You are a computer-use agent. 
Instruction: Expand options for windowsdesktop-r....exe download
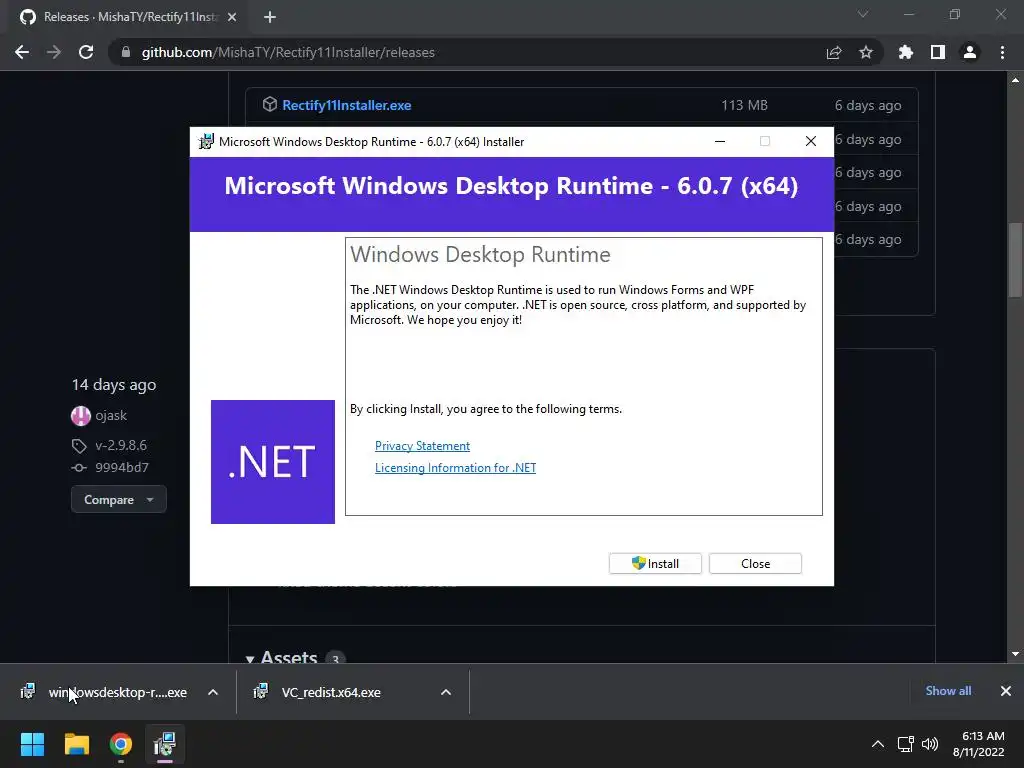click(213, 692)
